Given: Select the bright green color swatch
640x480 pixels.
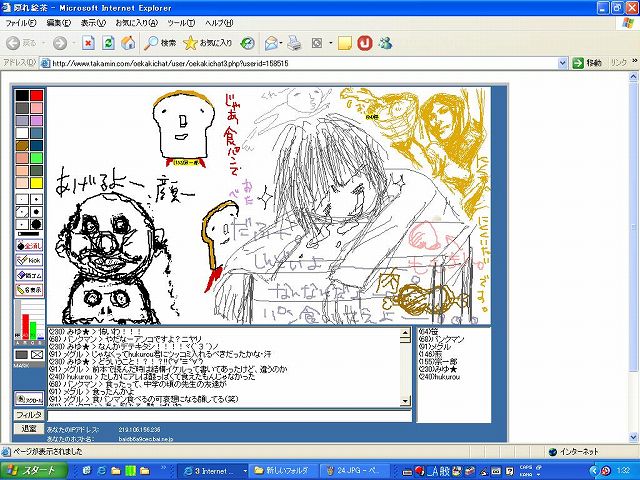Looking at the screenshot, I should click(x=36, y=158).
